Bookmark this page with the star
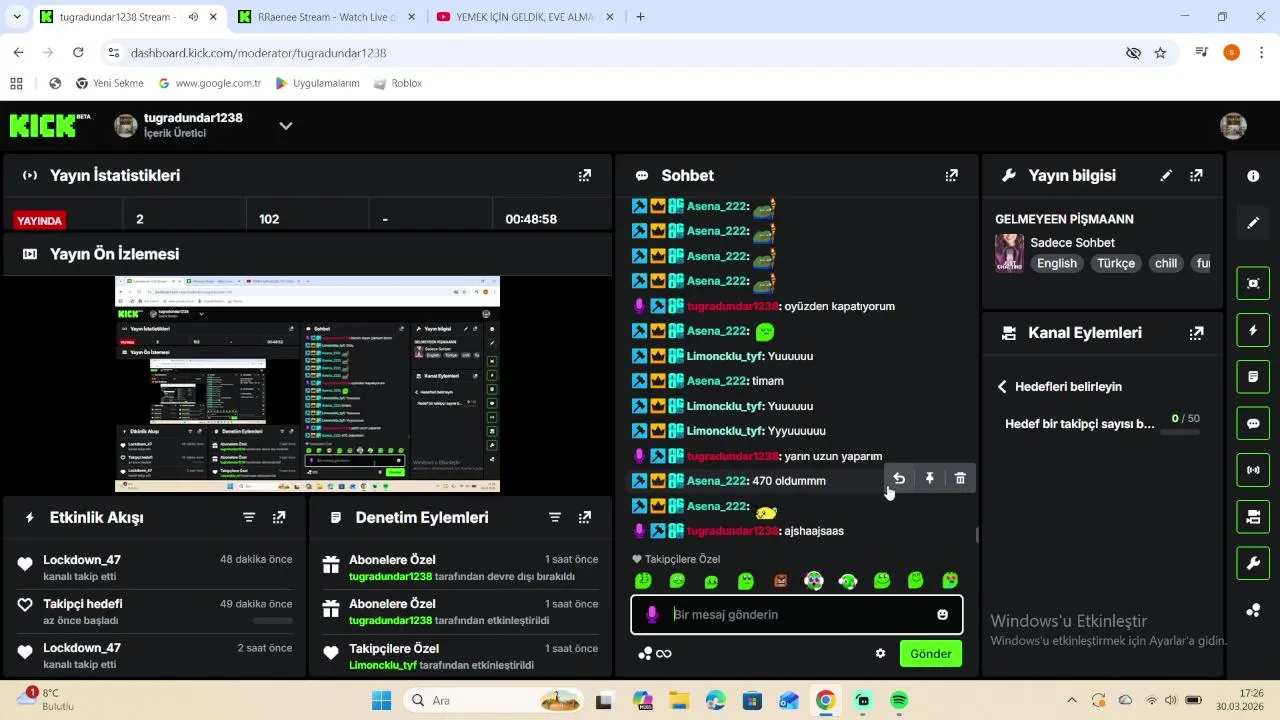The width and height of the screenshot is (1280, 720). coord(1160,52)
